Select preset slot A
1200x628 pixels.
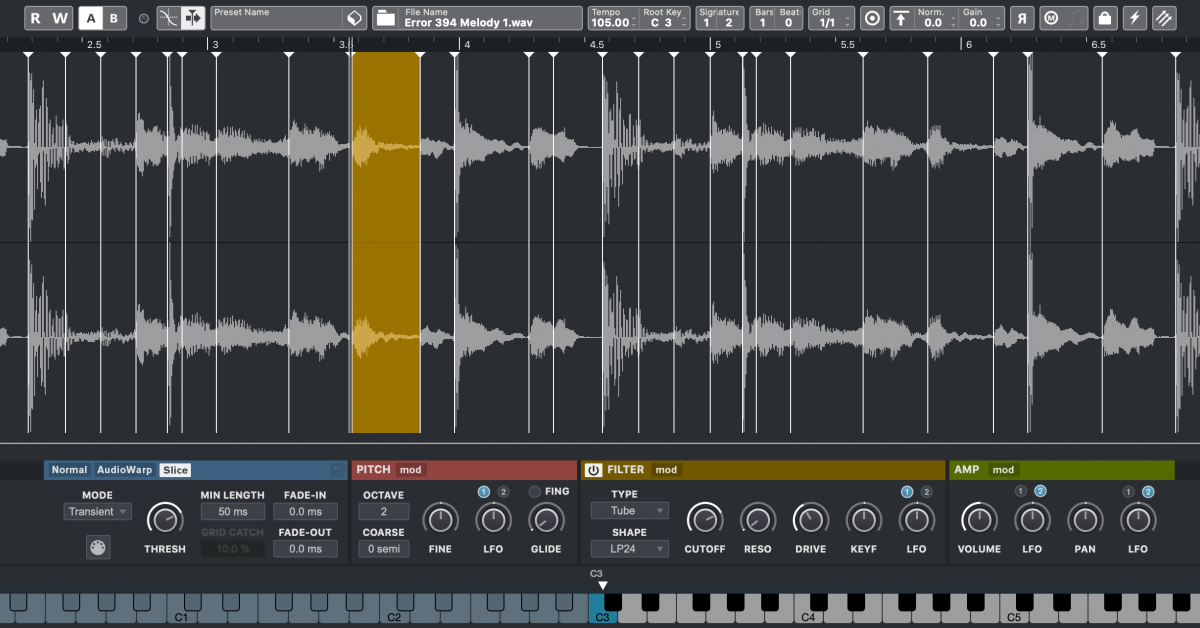[91, 18]
